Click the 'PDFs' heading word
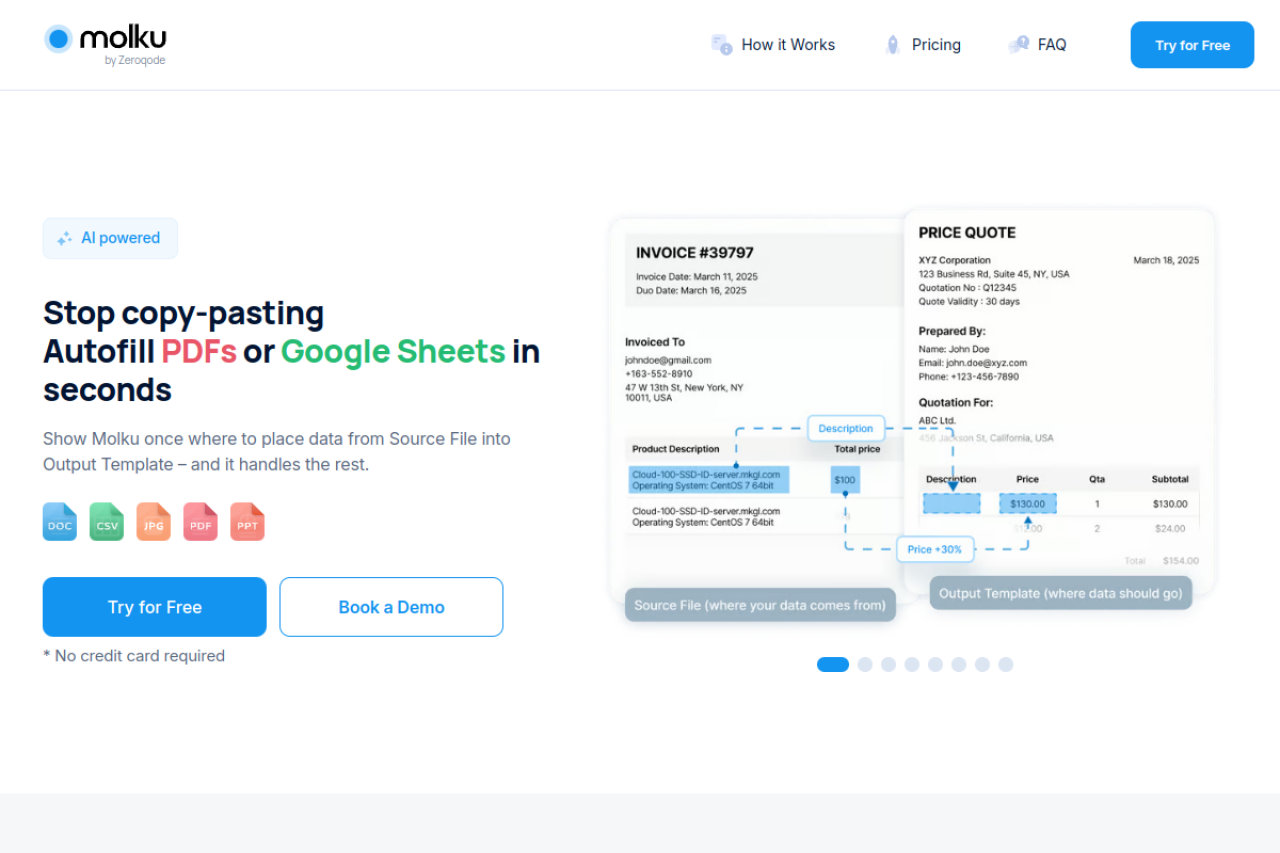Image resolution: width=1280 pixels, height=853 pixels. [x=199, y=351]
